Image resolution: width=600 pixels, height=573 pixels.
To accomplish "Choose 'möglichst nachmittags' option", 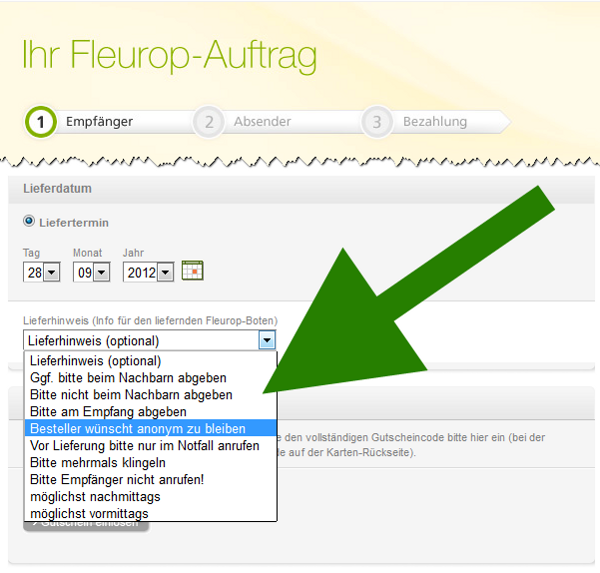I will 150,496.
